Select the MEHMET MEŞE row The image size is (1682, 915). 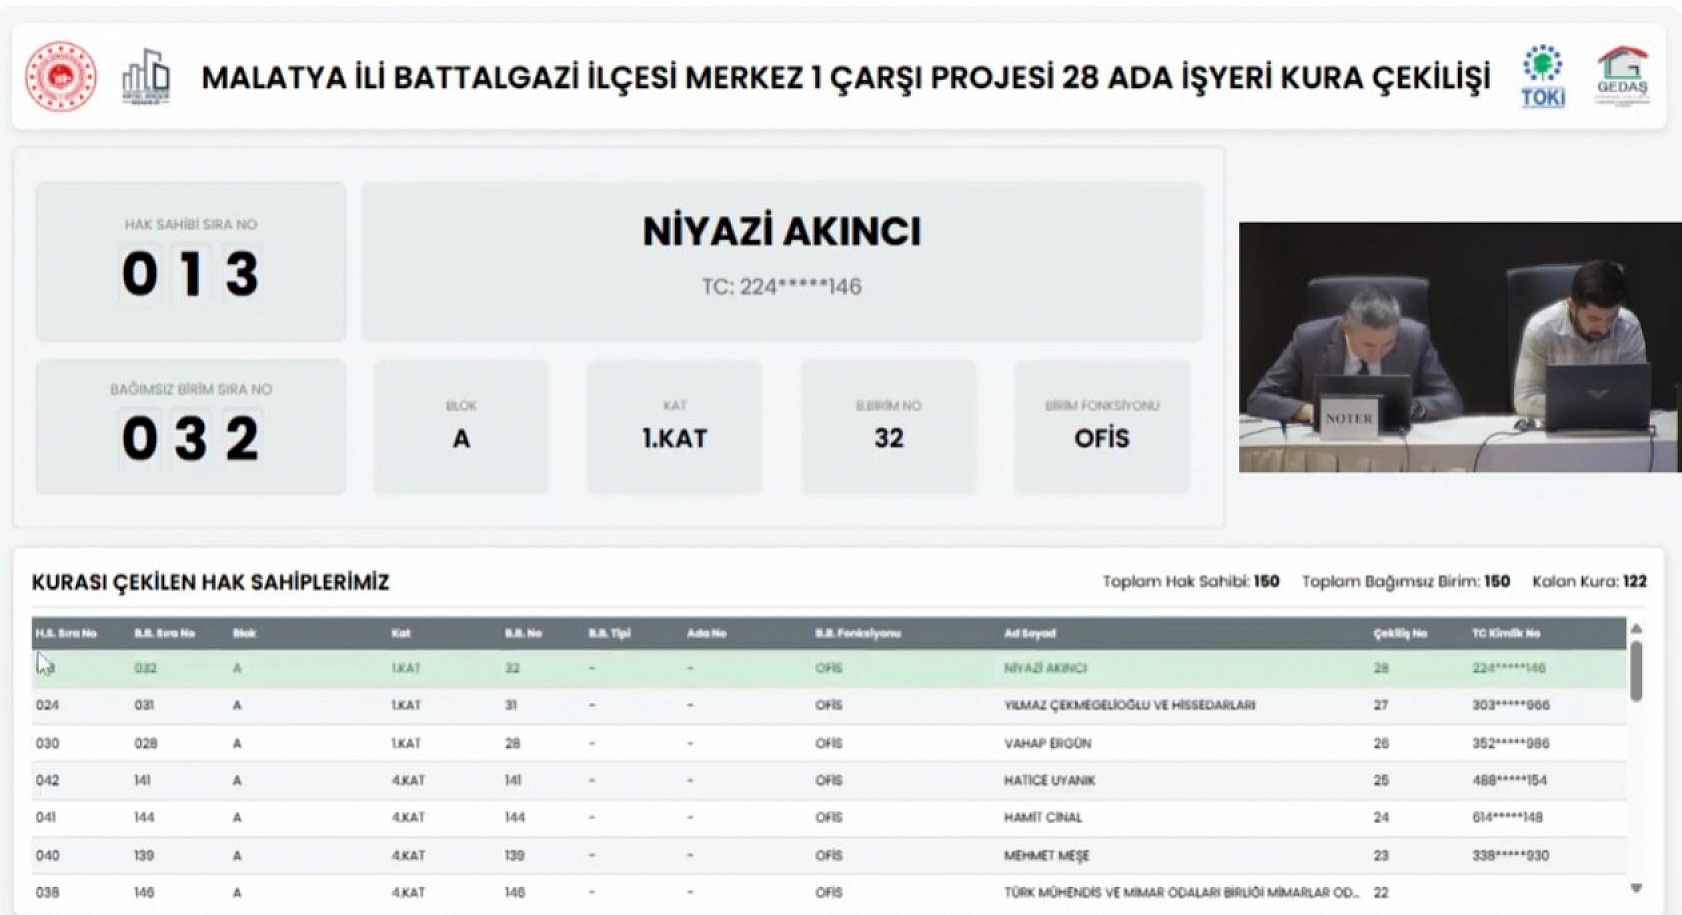[828, 855]
